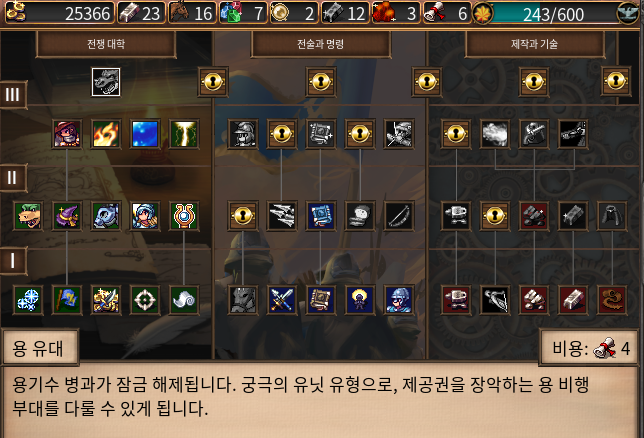Click the bow and arrow research icon
The width and height of the screenshot is (644, 438).
[x=399, y=216]
